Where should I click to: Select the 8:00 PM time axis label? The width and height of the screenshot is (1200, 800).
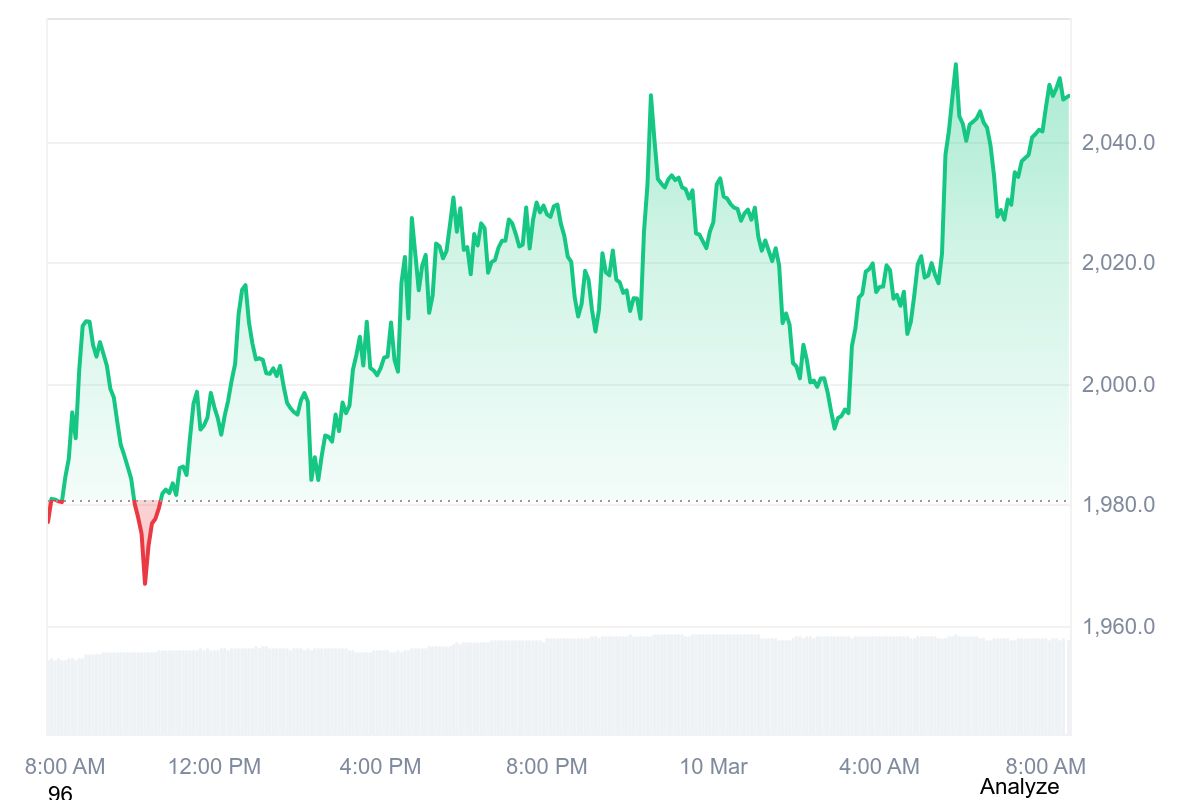coord(546,767)
